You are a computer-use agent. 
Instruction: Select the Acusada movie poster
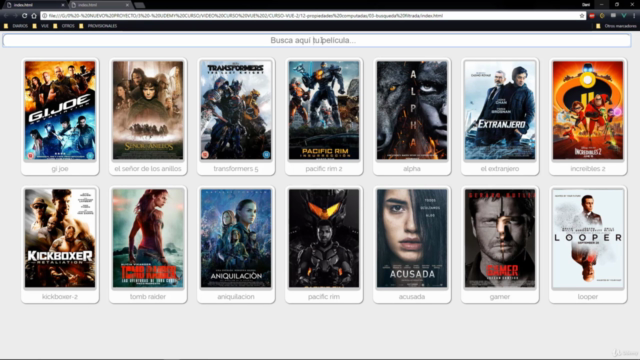pos(412,238)
